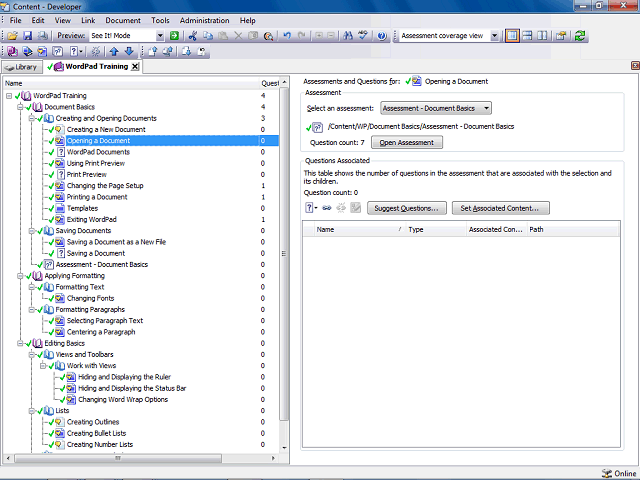The image size is (640, 480).
Task: Click the Suggest Questions button
Action: pos(407,208)
